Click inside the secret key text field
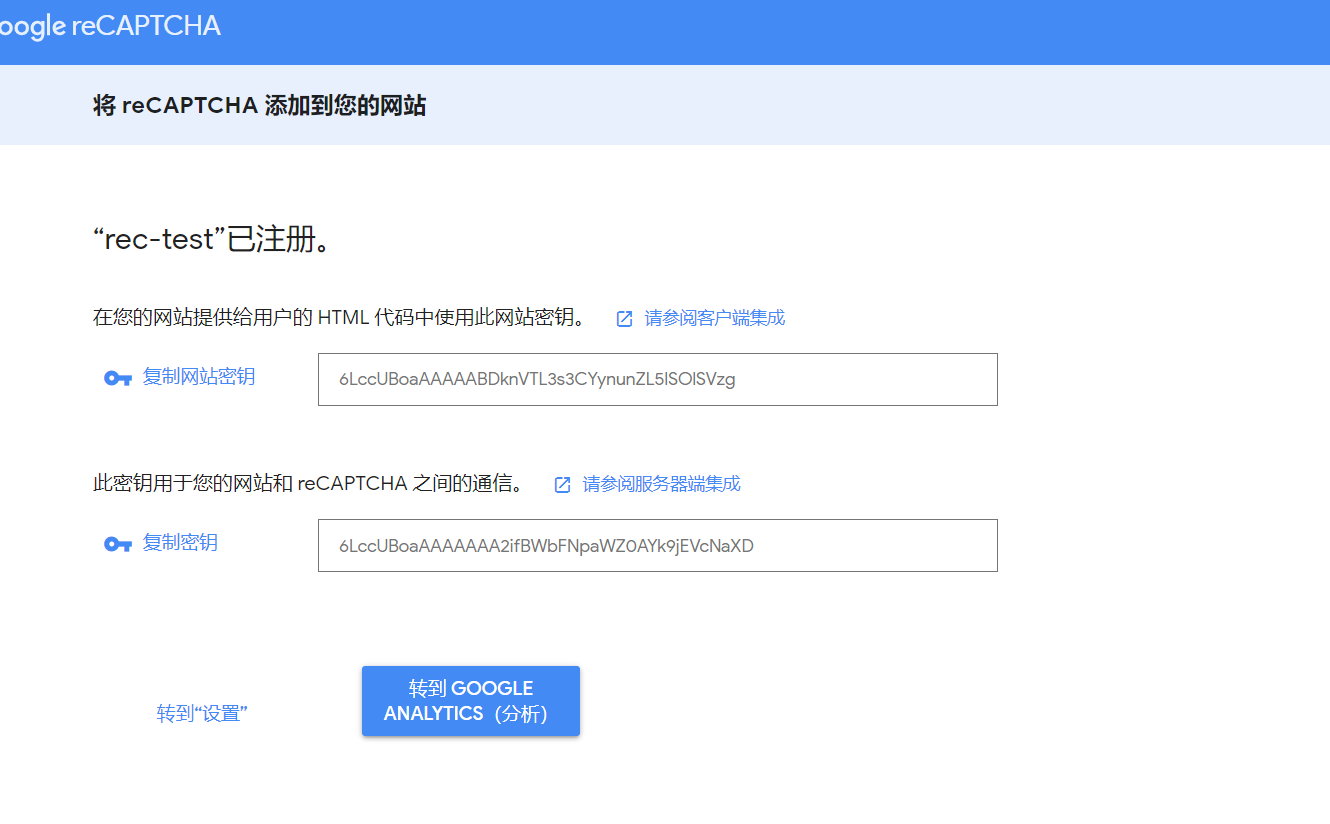Image resolution: width=1330 pixels, height=824 pixels. point(657,545)
